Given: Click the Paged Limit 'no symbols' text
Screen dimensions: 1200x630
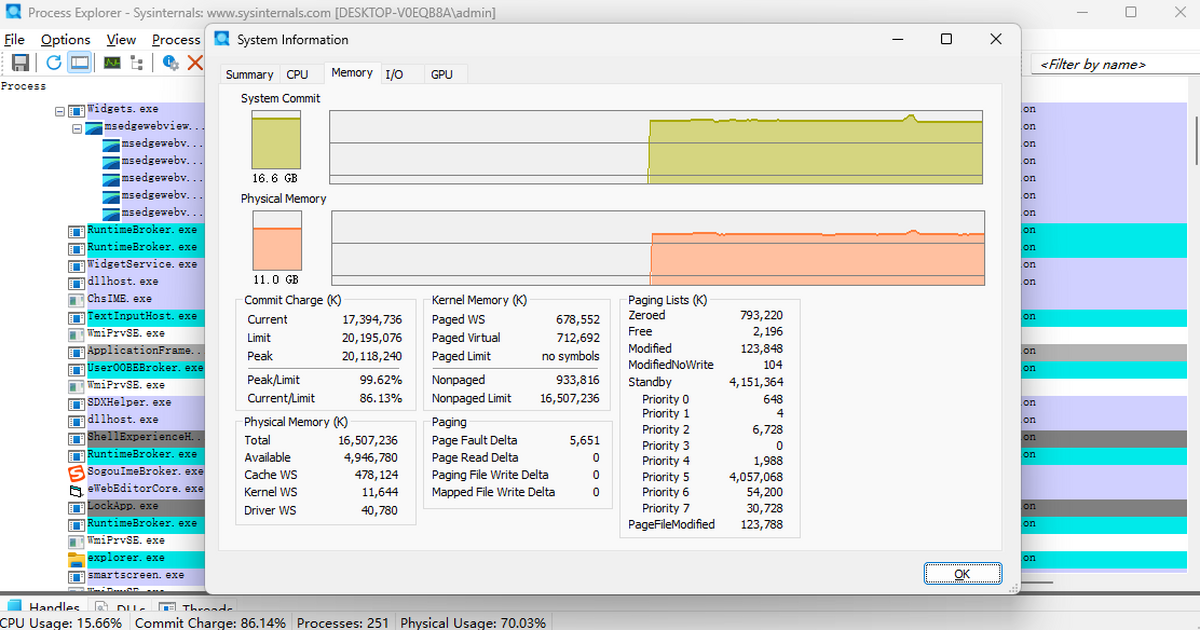Looking at the screenshot, I should (571, 356).
